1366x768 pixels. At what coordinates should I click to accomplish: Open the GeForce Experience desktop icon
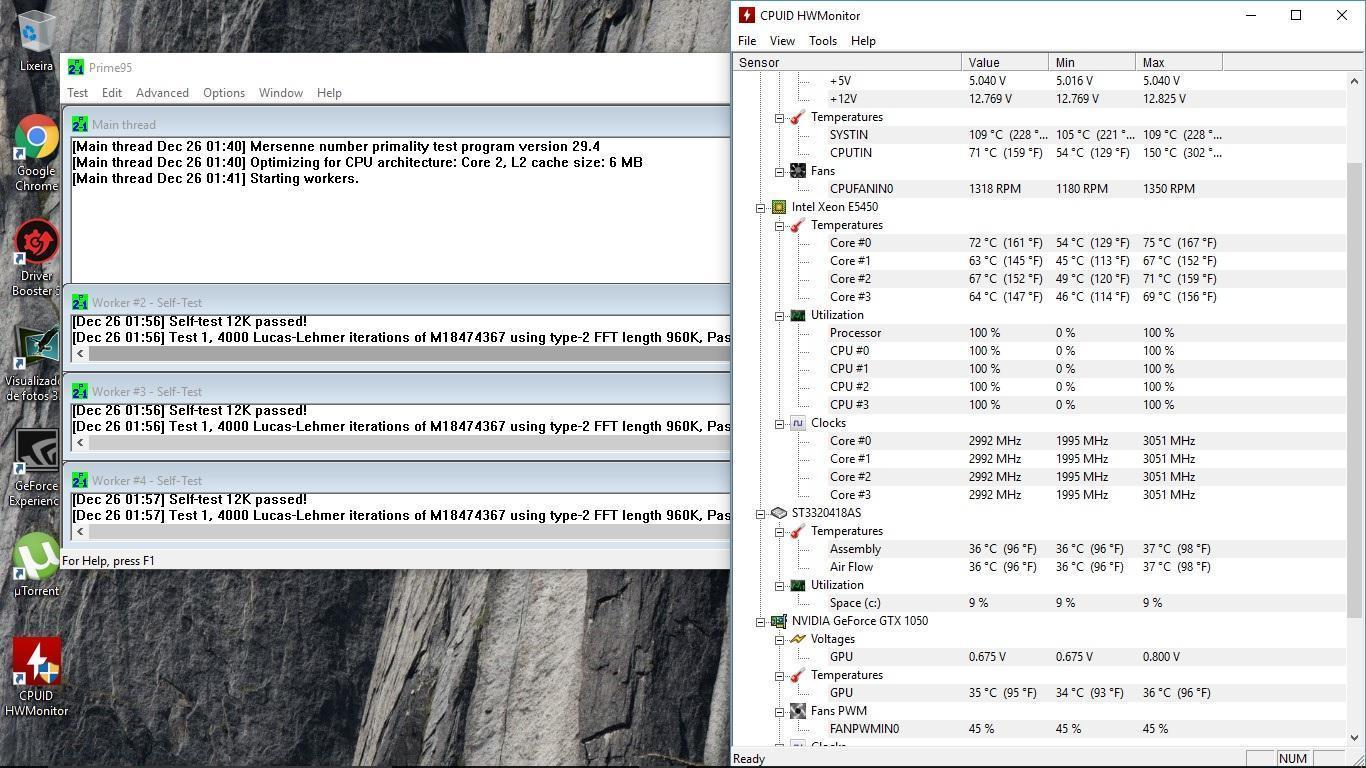[x=36, y=468]
